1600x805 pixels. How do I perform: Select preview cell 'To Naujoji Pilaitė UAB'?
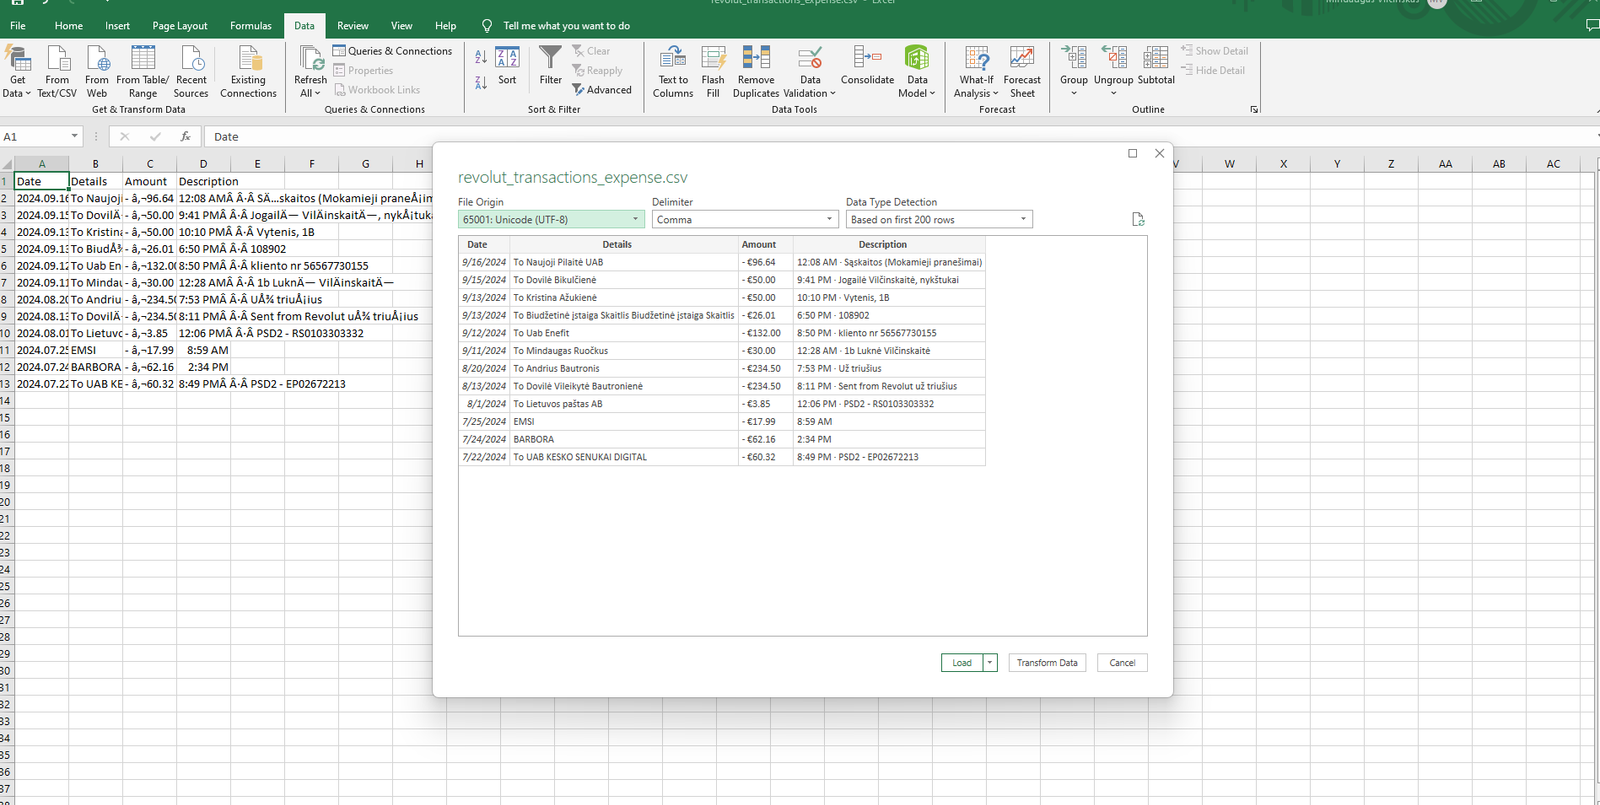coord(624,262)
